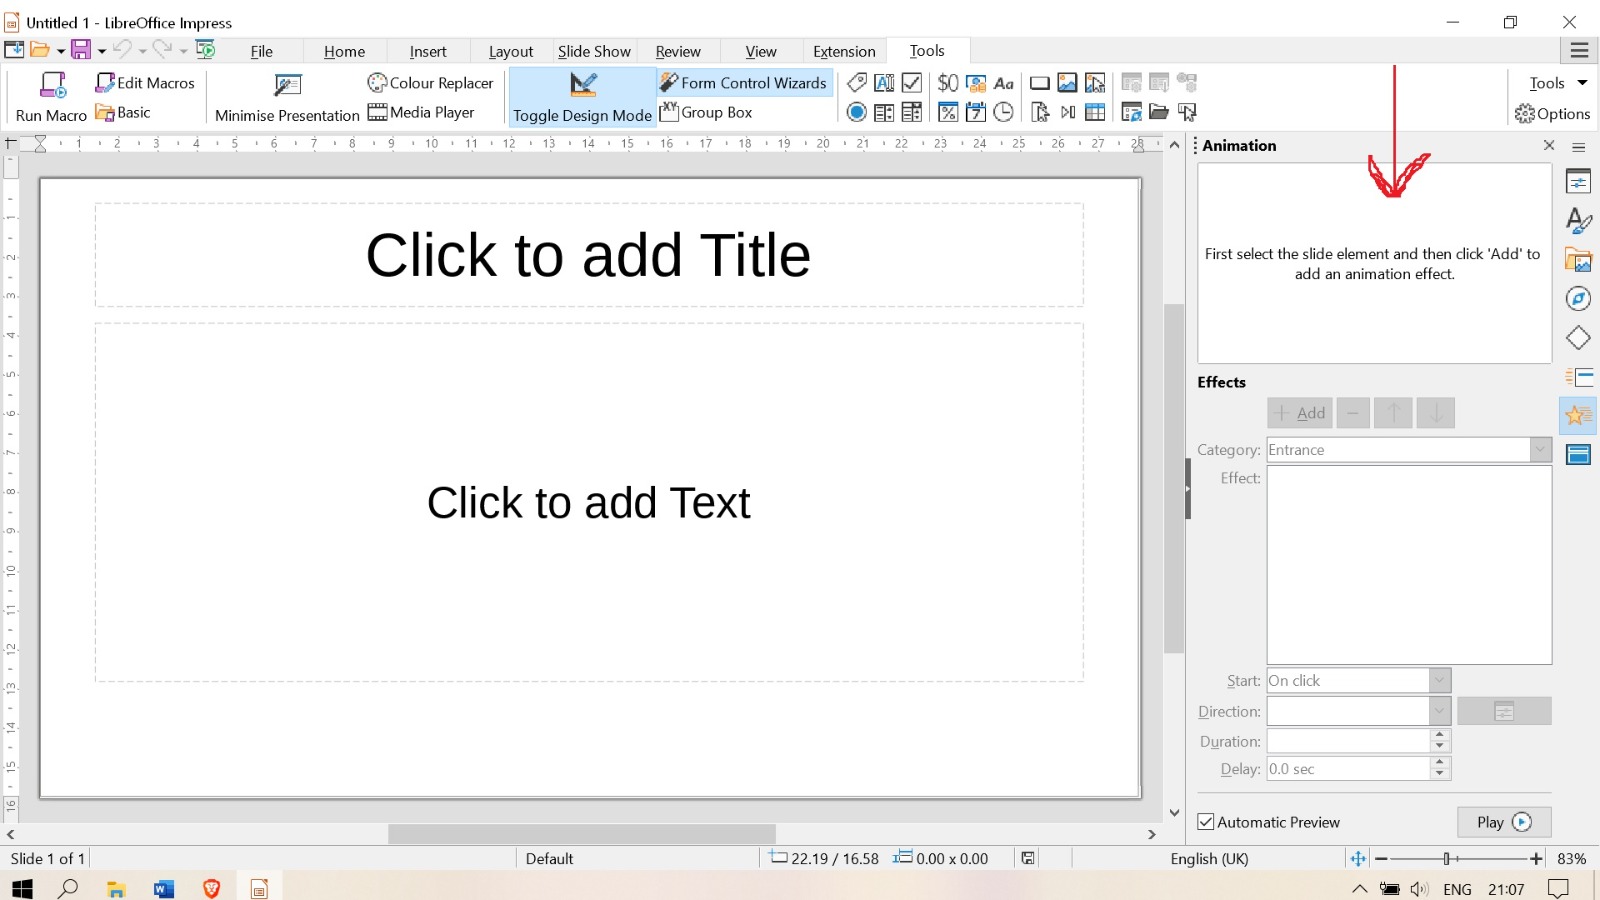Open the Category dropdown showing Entrance
The height and width of the screenshot is (900, 1600).
pyautogui.click(x=1540, y=449)
